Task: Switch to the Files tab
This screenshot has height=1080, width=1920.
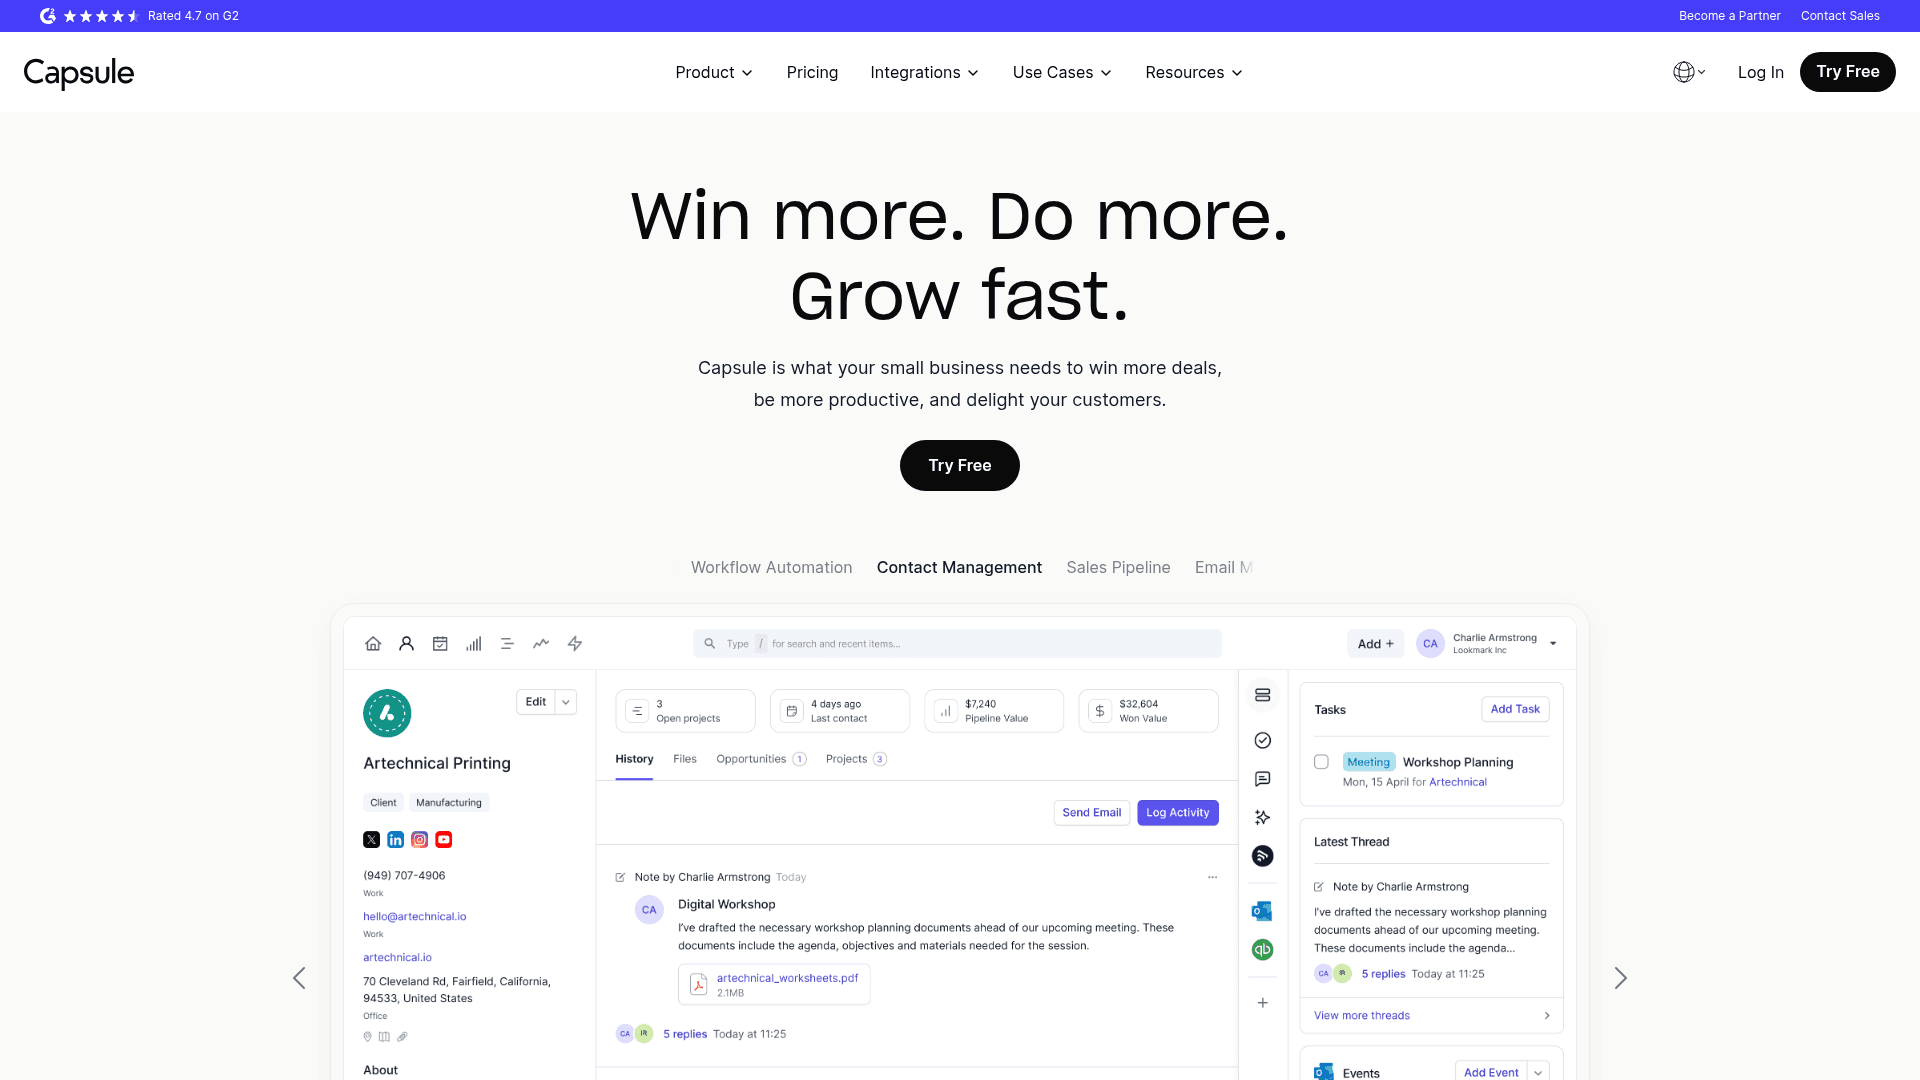Action: [684, 758]
